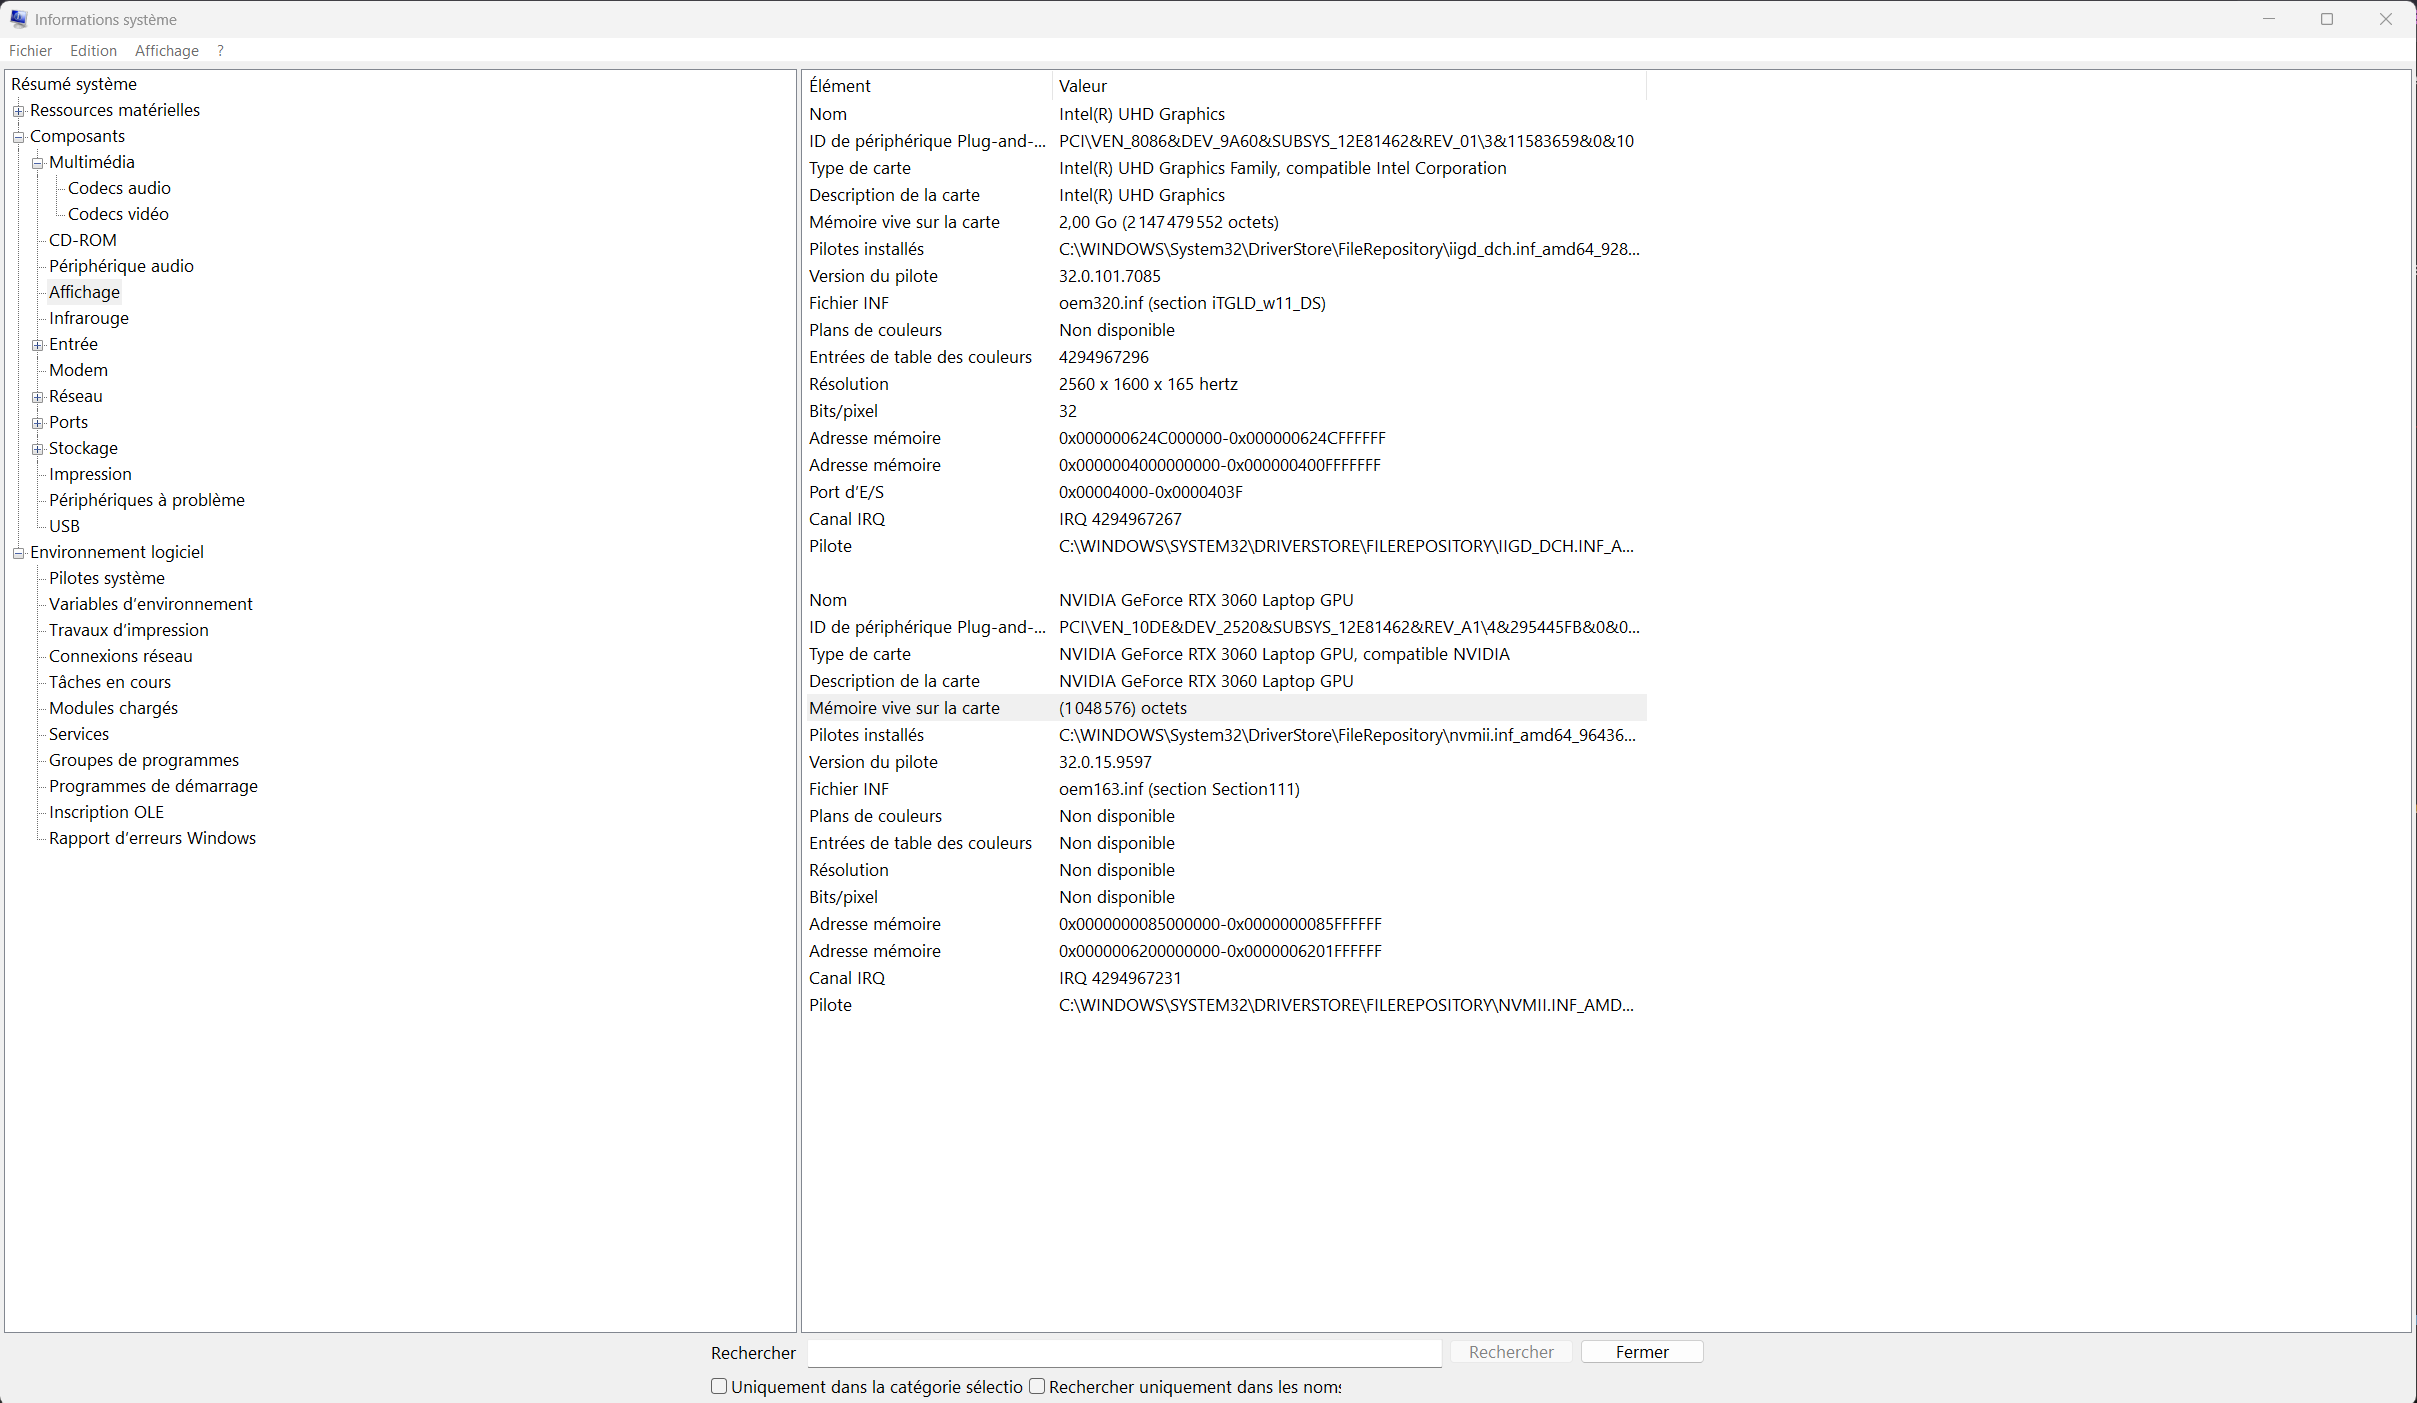Collapse the Multimédia branch

click(x=37, y=163)
